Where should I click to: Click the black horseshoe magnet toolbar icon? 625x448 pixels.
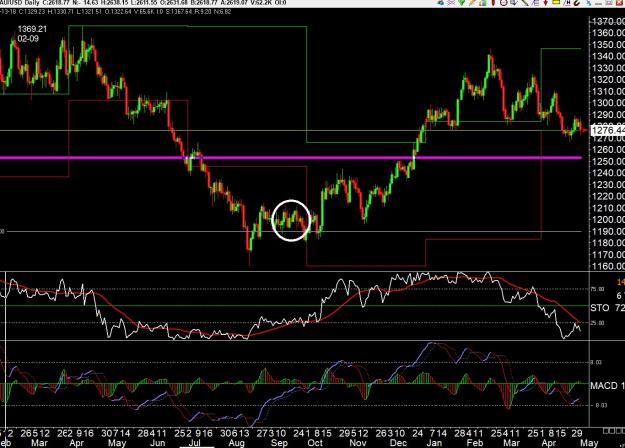[576, 2]
